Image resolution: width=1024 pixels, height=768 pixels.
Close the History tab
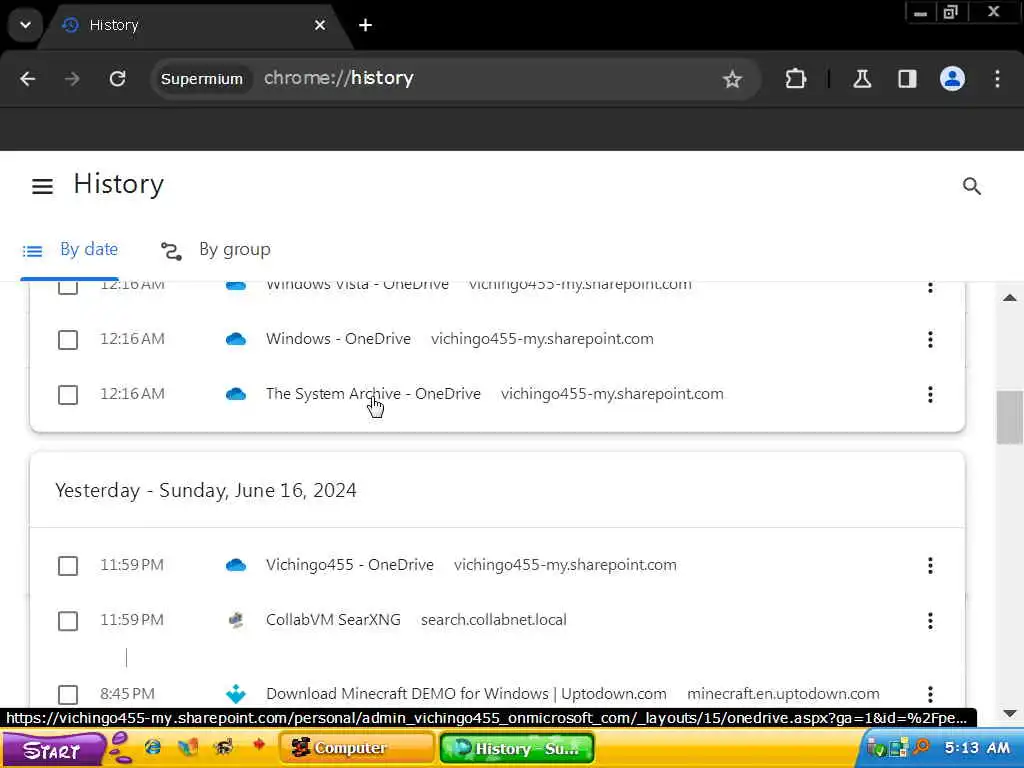coord(320,25)
